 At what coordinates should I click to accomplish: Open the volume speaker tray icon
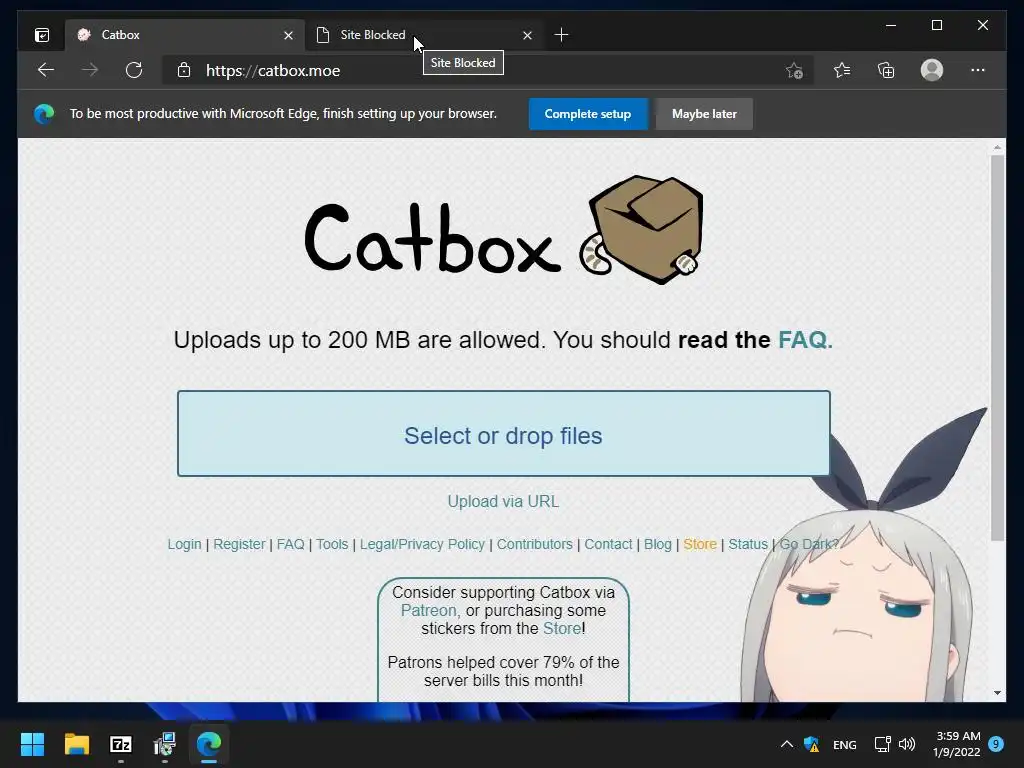point(906,744)
